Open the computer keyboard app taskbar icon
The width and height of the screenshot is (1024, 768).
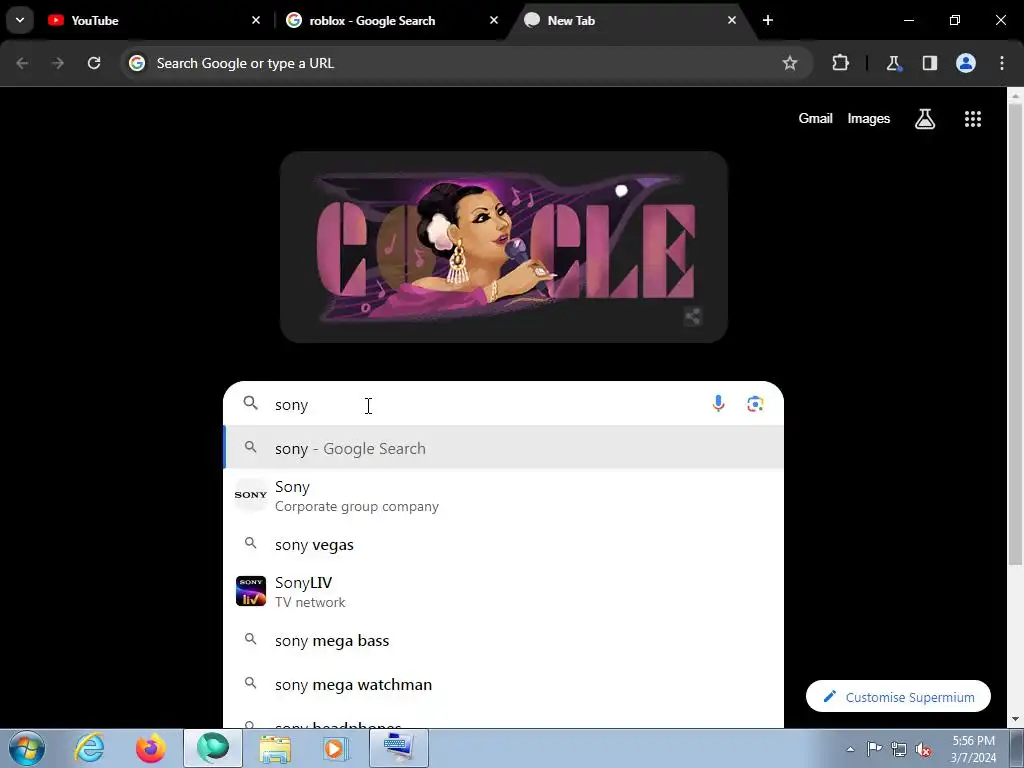tap(398, 748)
